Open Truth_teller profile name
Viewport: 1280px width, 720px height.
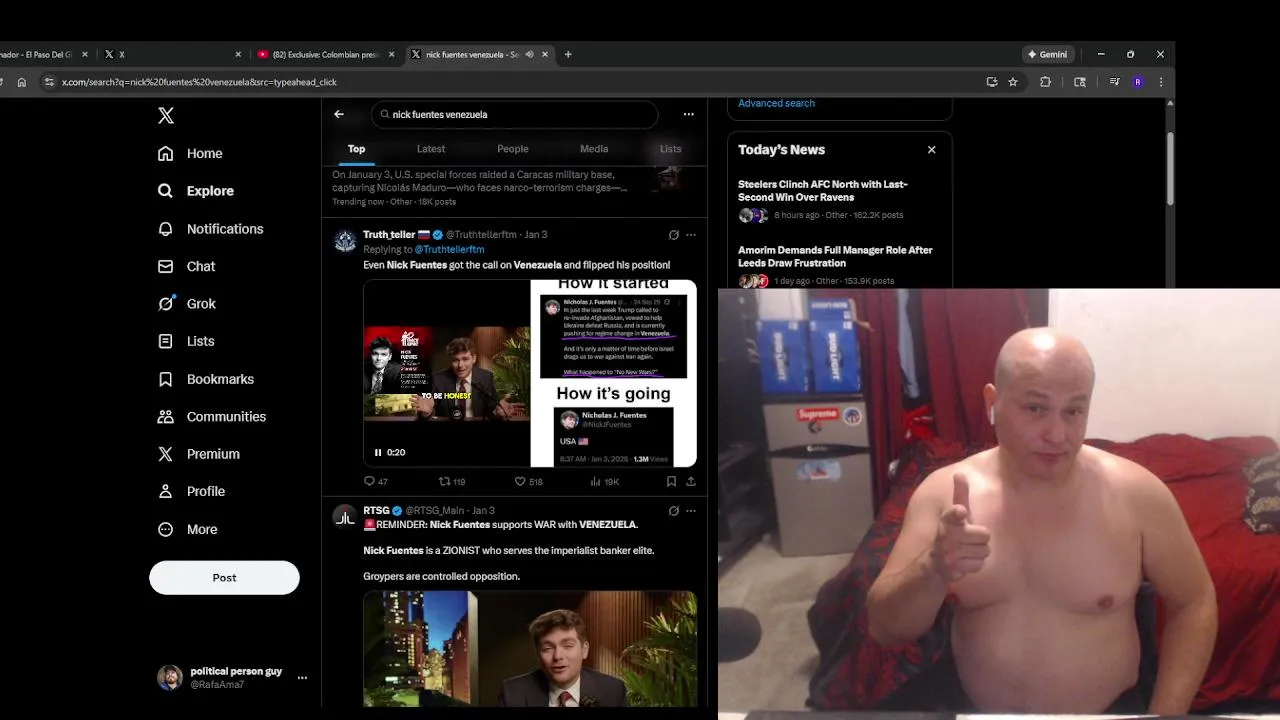pyautogui.click(x=389, y=235)
